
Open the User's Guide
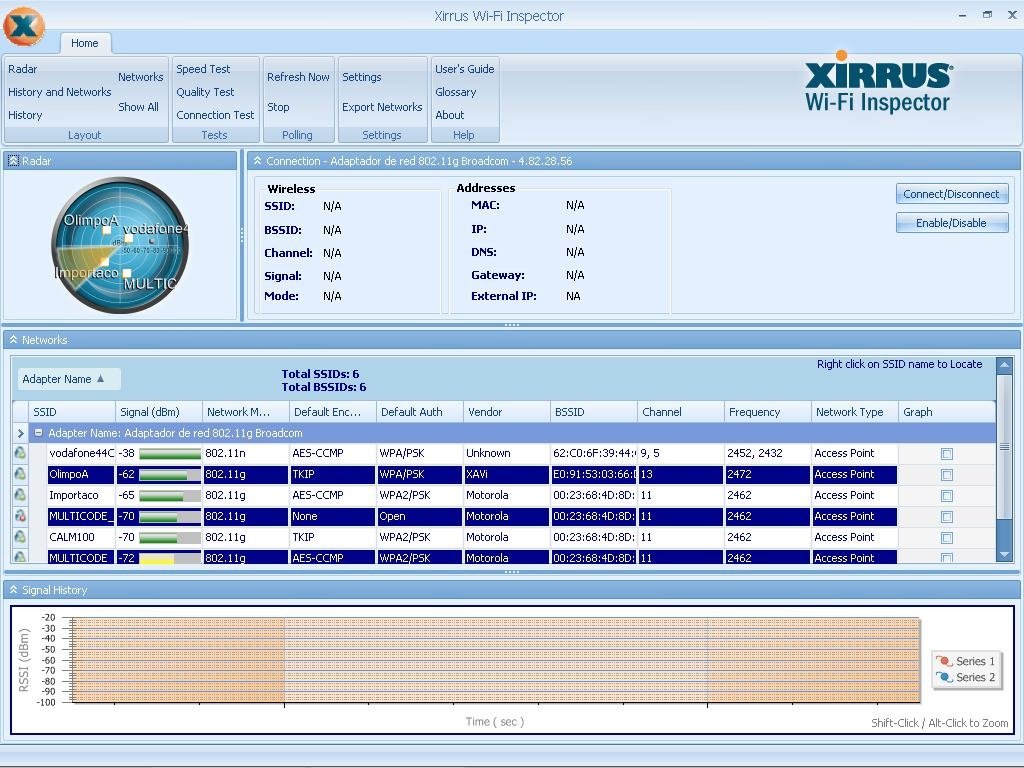pos(464,69)
